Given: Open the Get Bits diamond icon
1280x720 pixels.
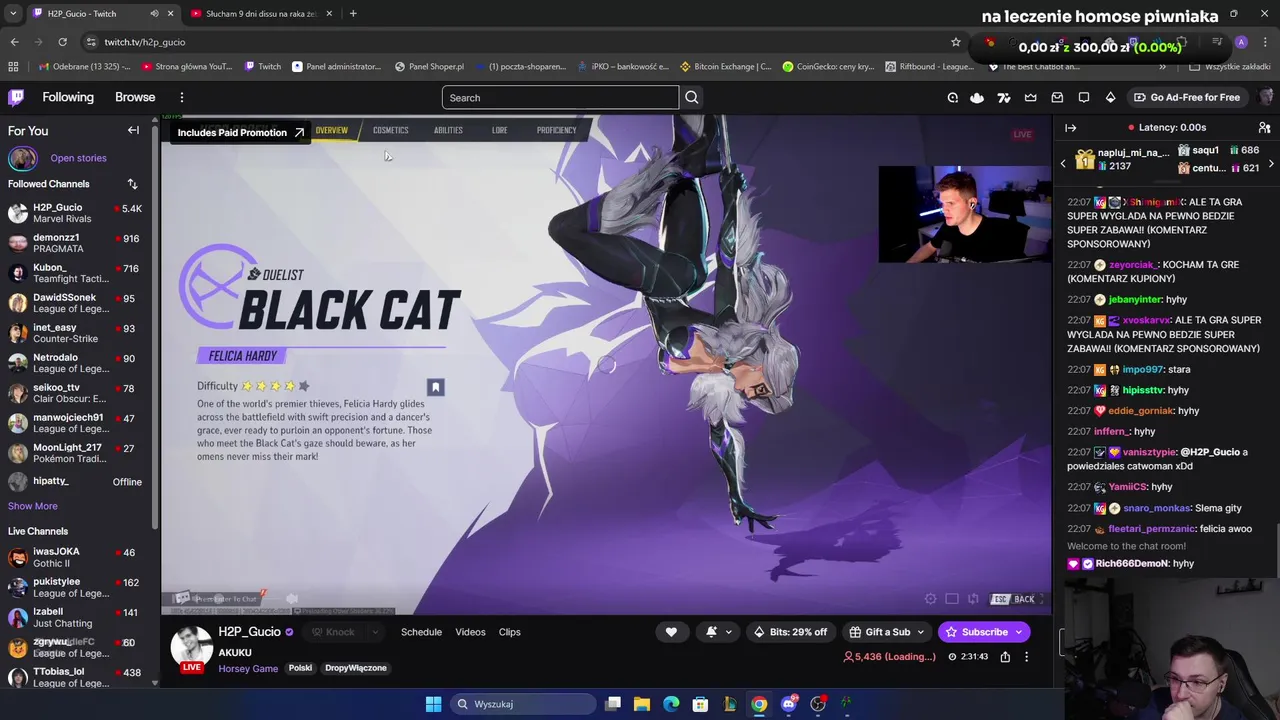Looking at the screenshot, I should pyautogui.click(x=1110, y=97).
